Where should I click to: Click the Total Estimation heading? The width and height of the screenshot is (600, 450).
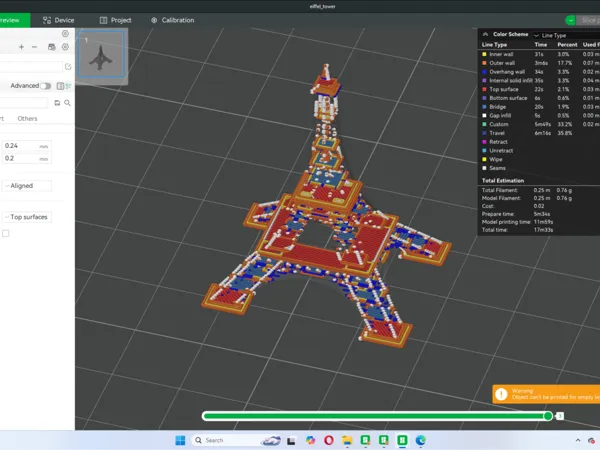(x=503, y=181)
